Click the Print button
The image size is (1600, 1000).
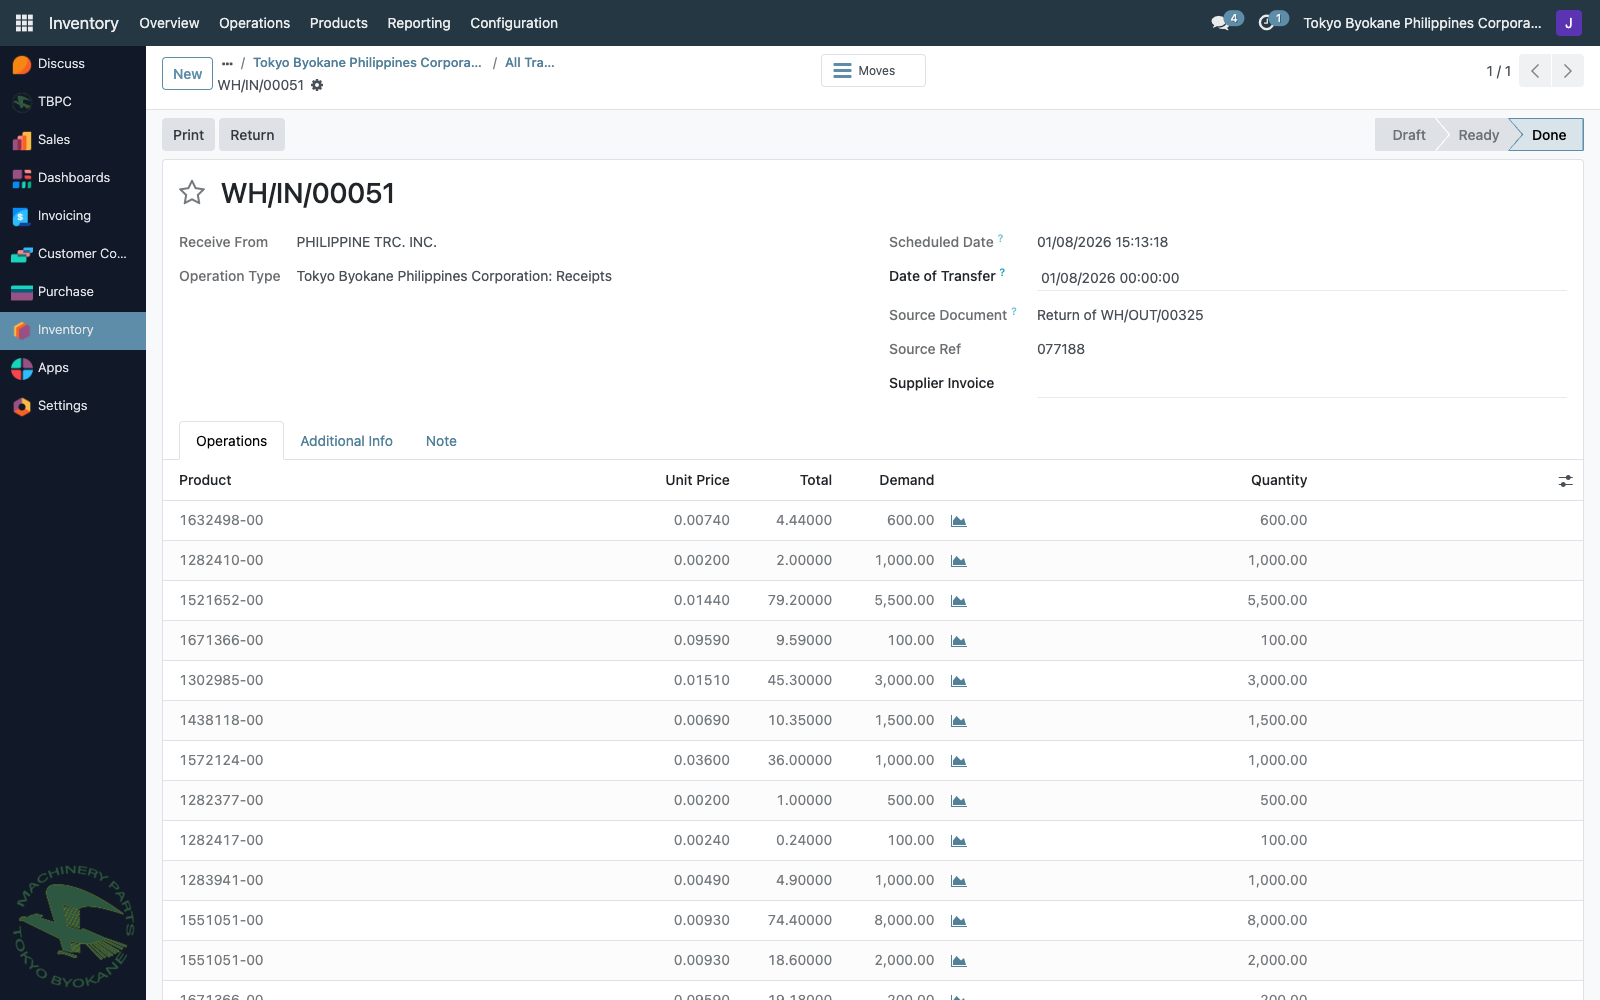coord(188,135)
